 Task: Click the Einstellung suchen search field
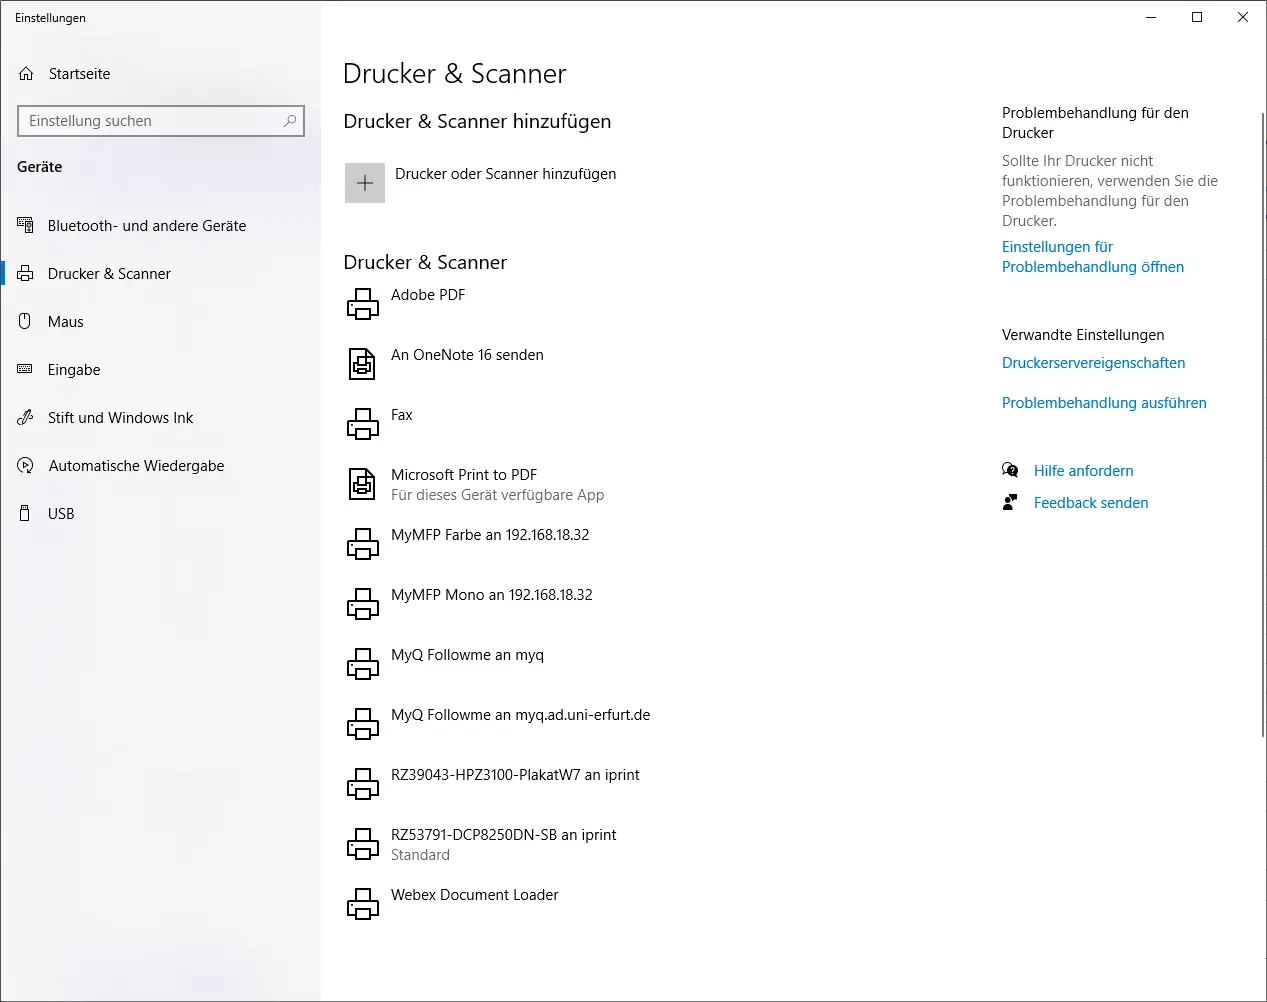click(x=150, y=121)
